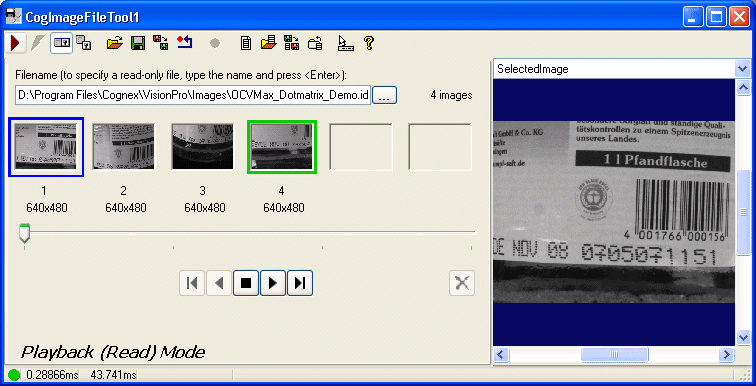Click the two-floppies save-as icon
Viewport: 756px width, 386px height.
pyautogui.click(x=161, y=43)
